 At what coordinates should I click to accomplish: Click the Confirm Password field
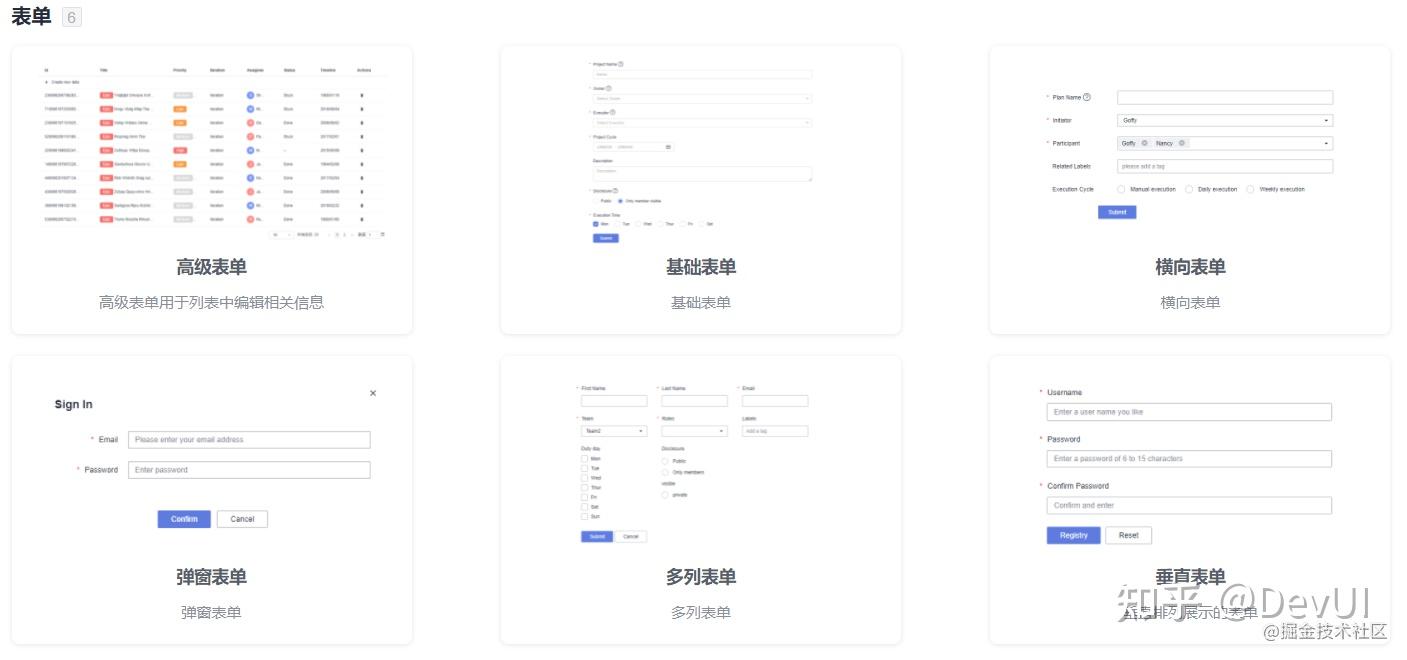[x=1189, y=506]
